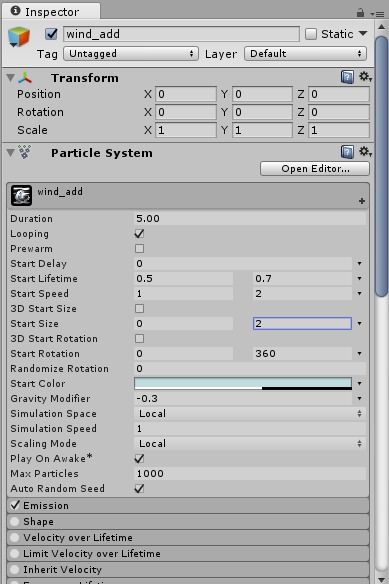389x584 pixels.
Task: Click the scrollbar up arrow
Action: (x=382, y=27)
